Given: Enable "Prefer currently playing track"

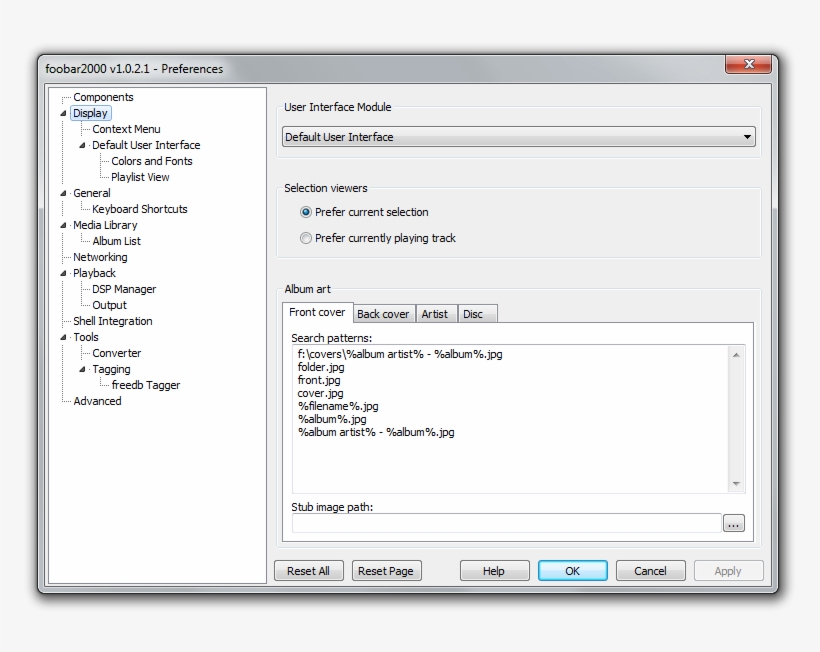Looking at the screenshot, I should [x=307, y=238].
